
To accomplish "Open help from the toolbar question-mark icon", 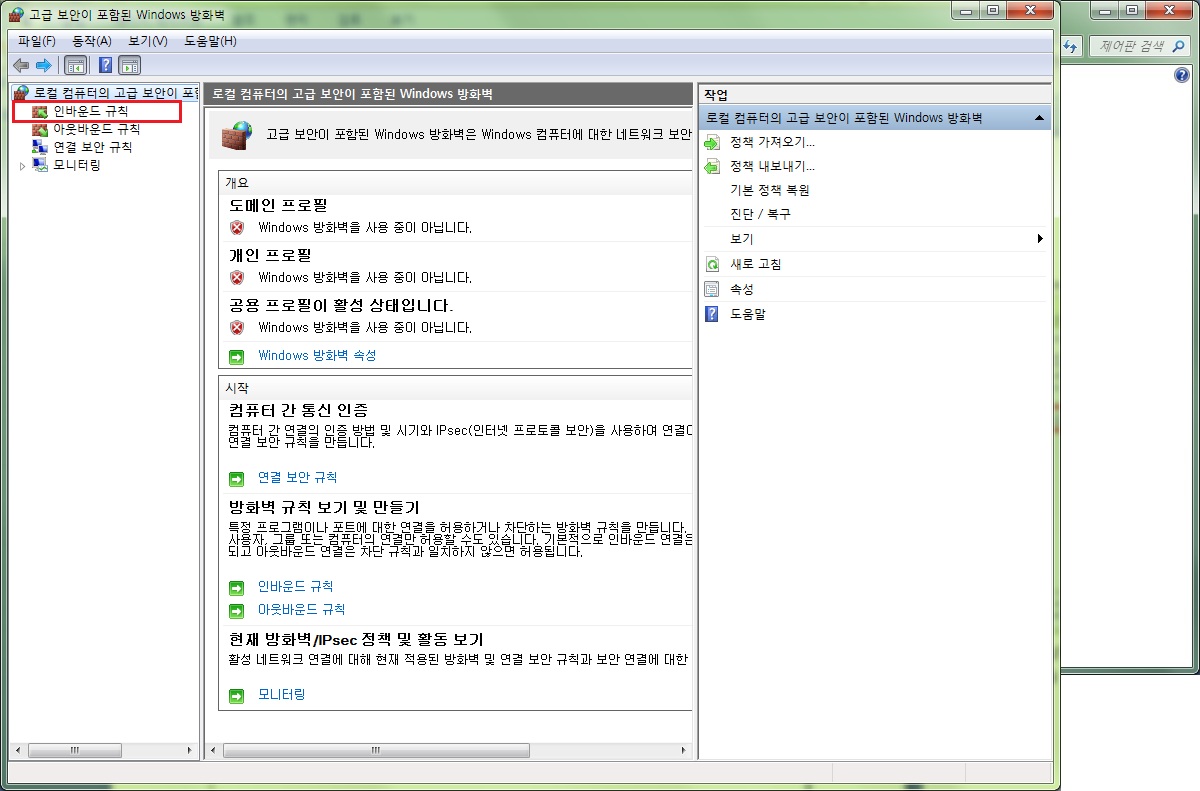I will (105, 65).
